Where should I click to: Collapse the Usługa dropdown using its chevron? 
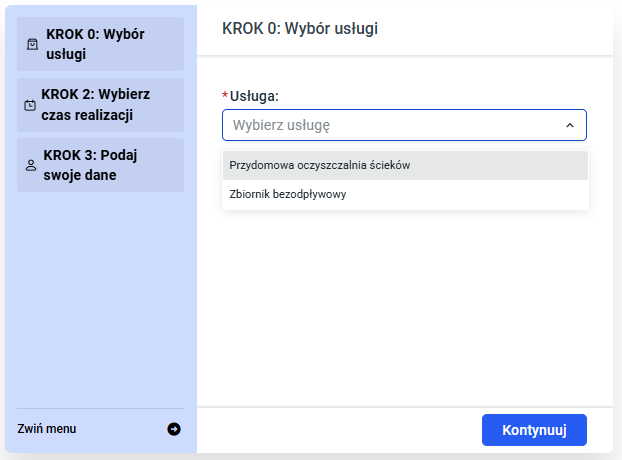pos(569,126)
